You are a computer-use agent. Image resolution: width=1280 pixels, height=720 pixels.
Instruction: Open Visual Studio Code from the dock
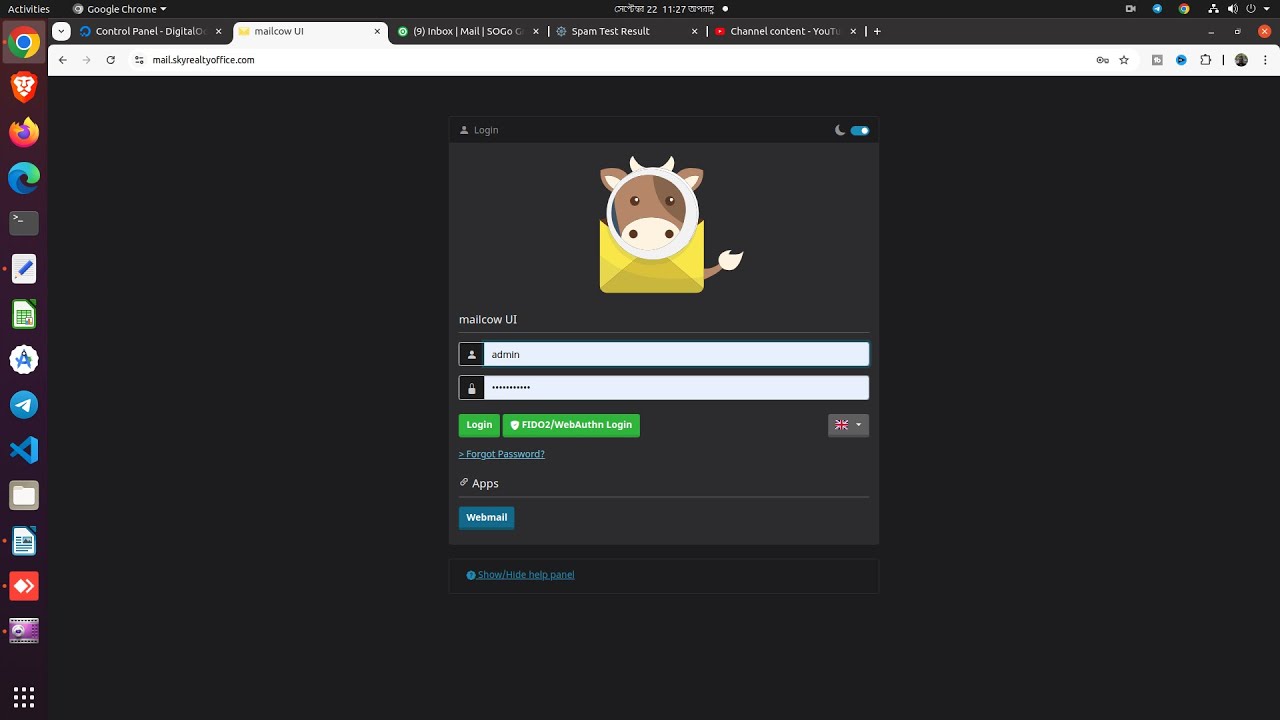24,450
